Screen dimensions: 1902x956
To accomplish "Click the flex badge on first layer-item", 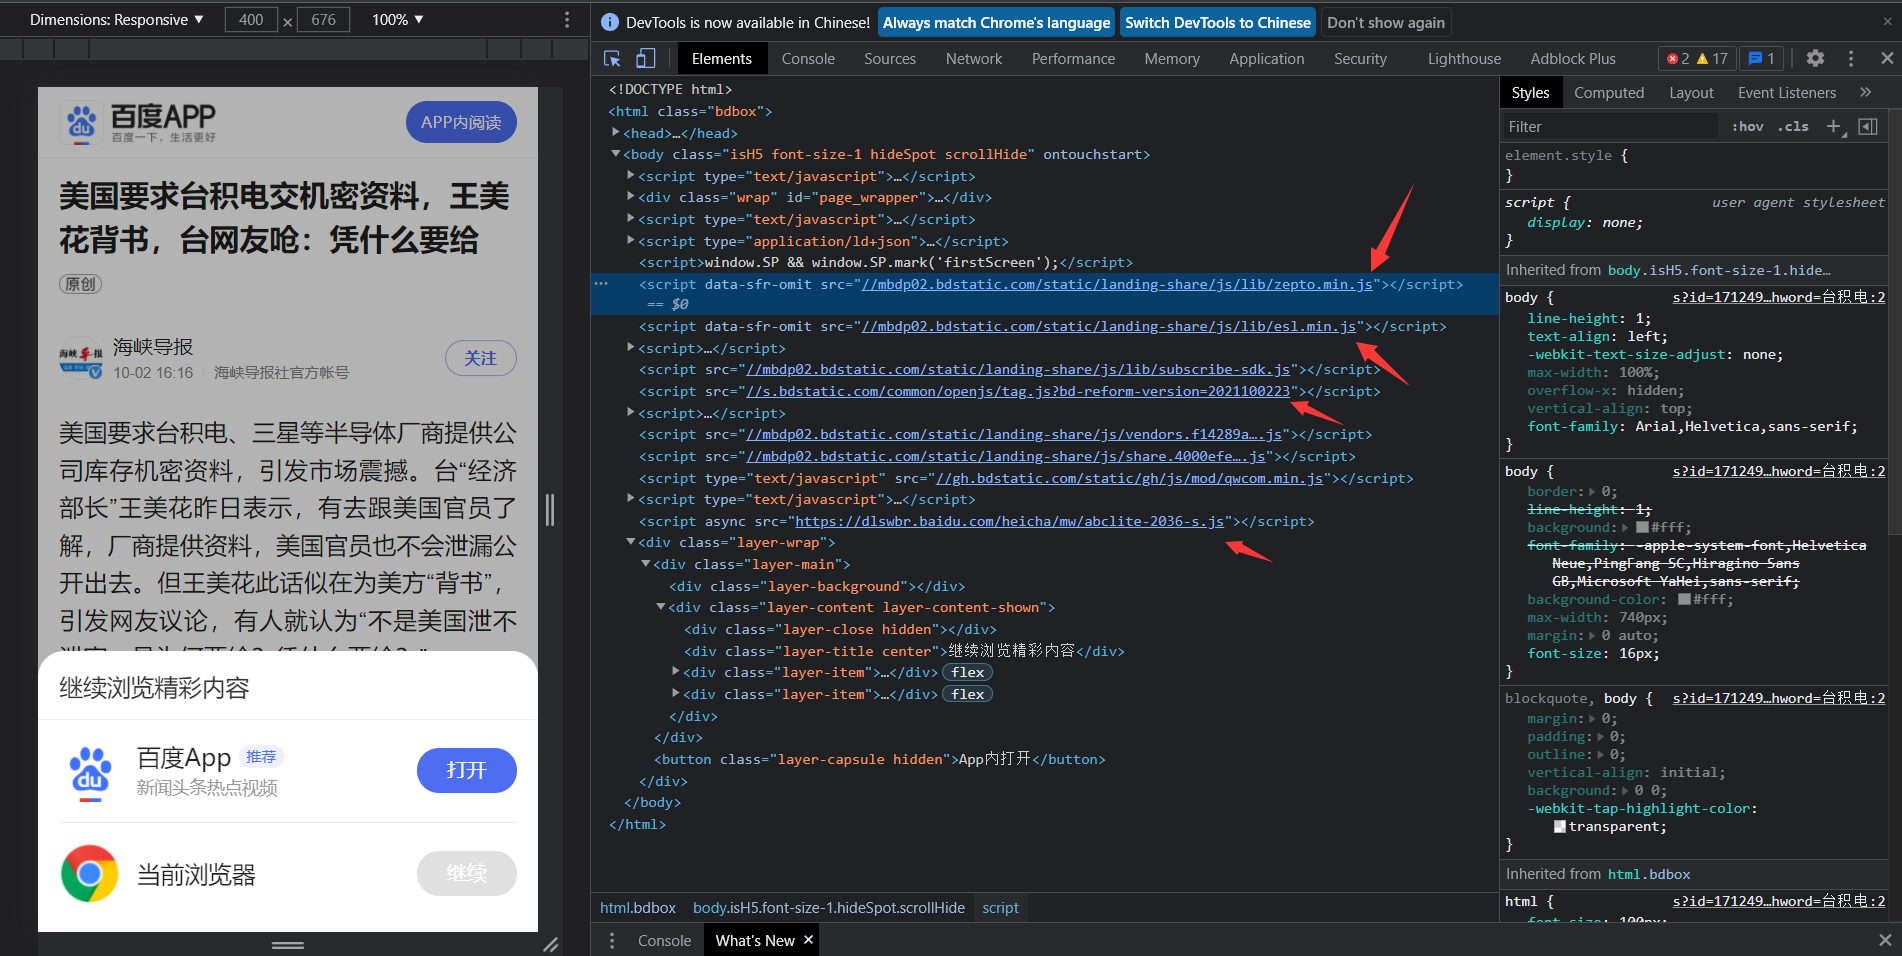I will point(967,673).
